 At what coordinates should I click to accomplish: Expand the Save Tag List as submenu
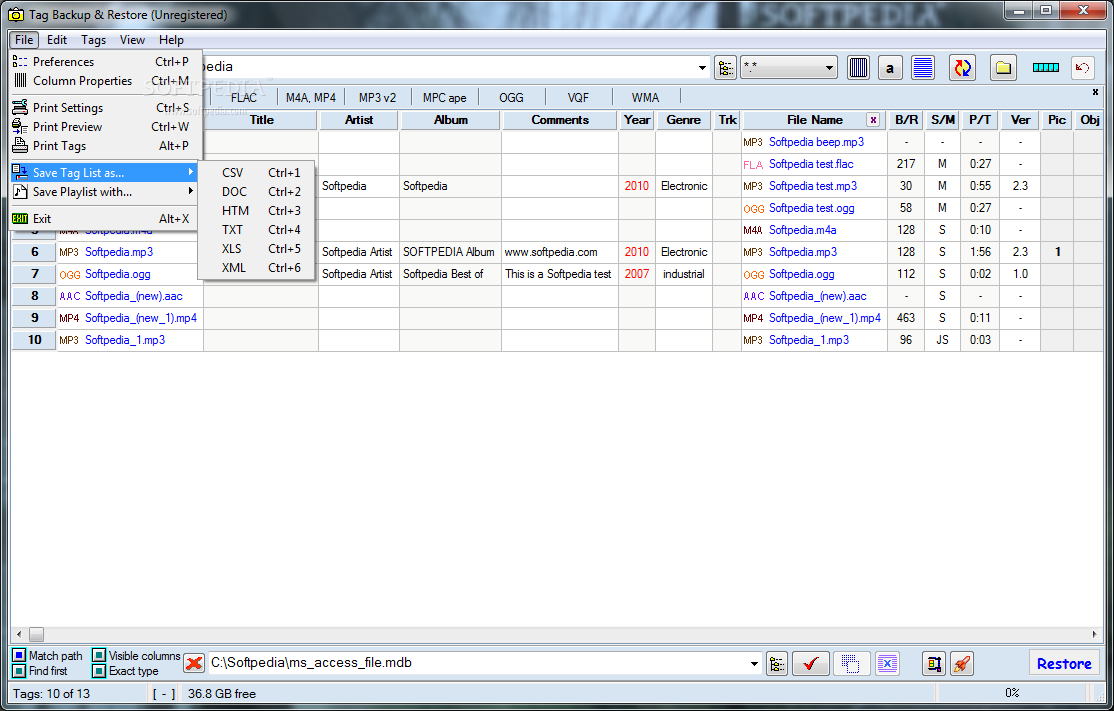[105, 173]
